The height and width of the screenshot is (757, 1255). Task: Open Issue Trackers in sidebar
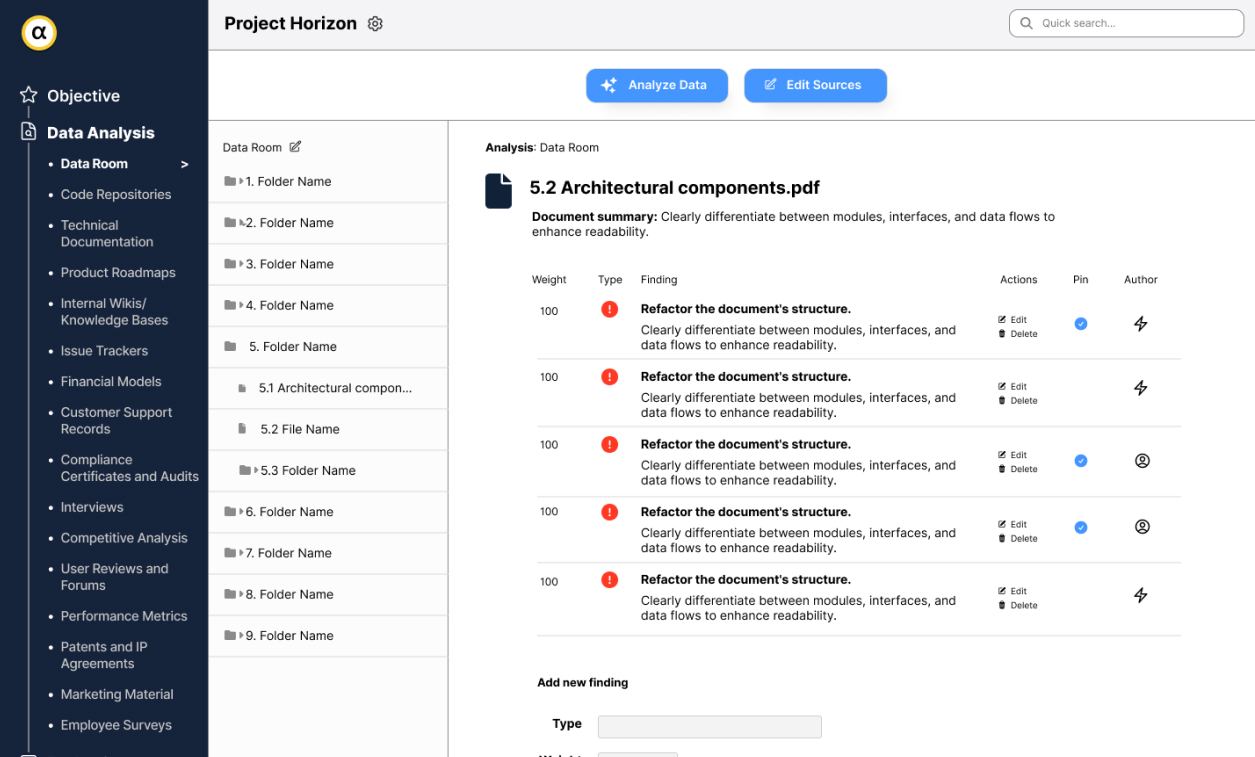tap(104, 351)
